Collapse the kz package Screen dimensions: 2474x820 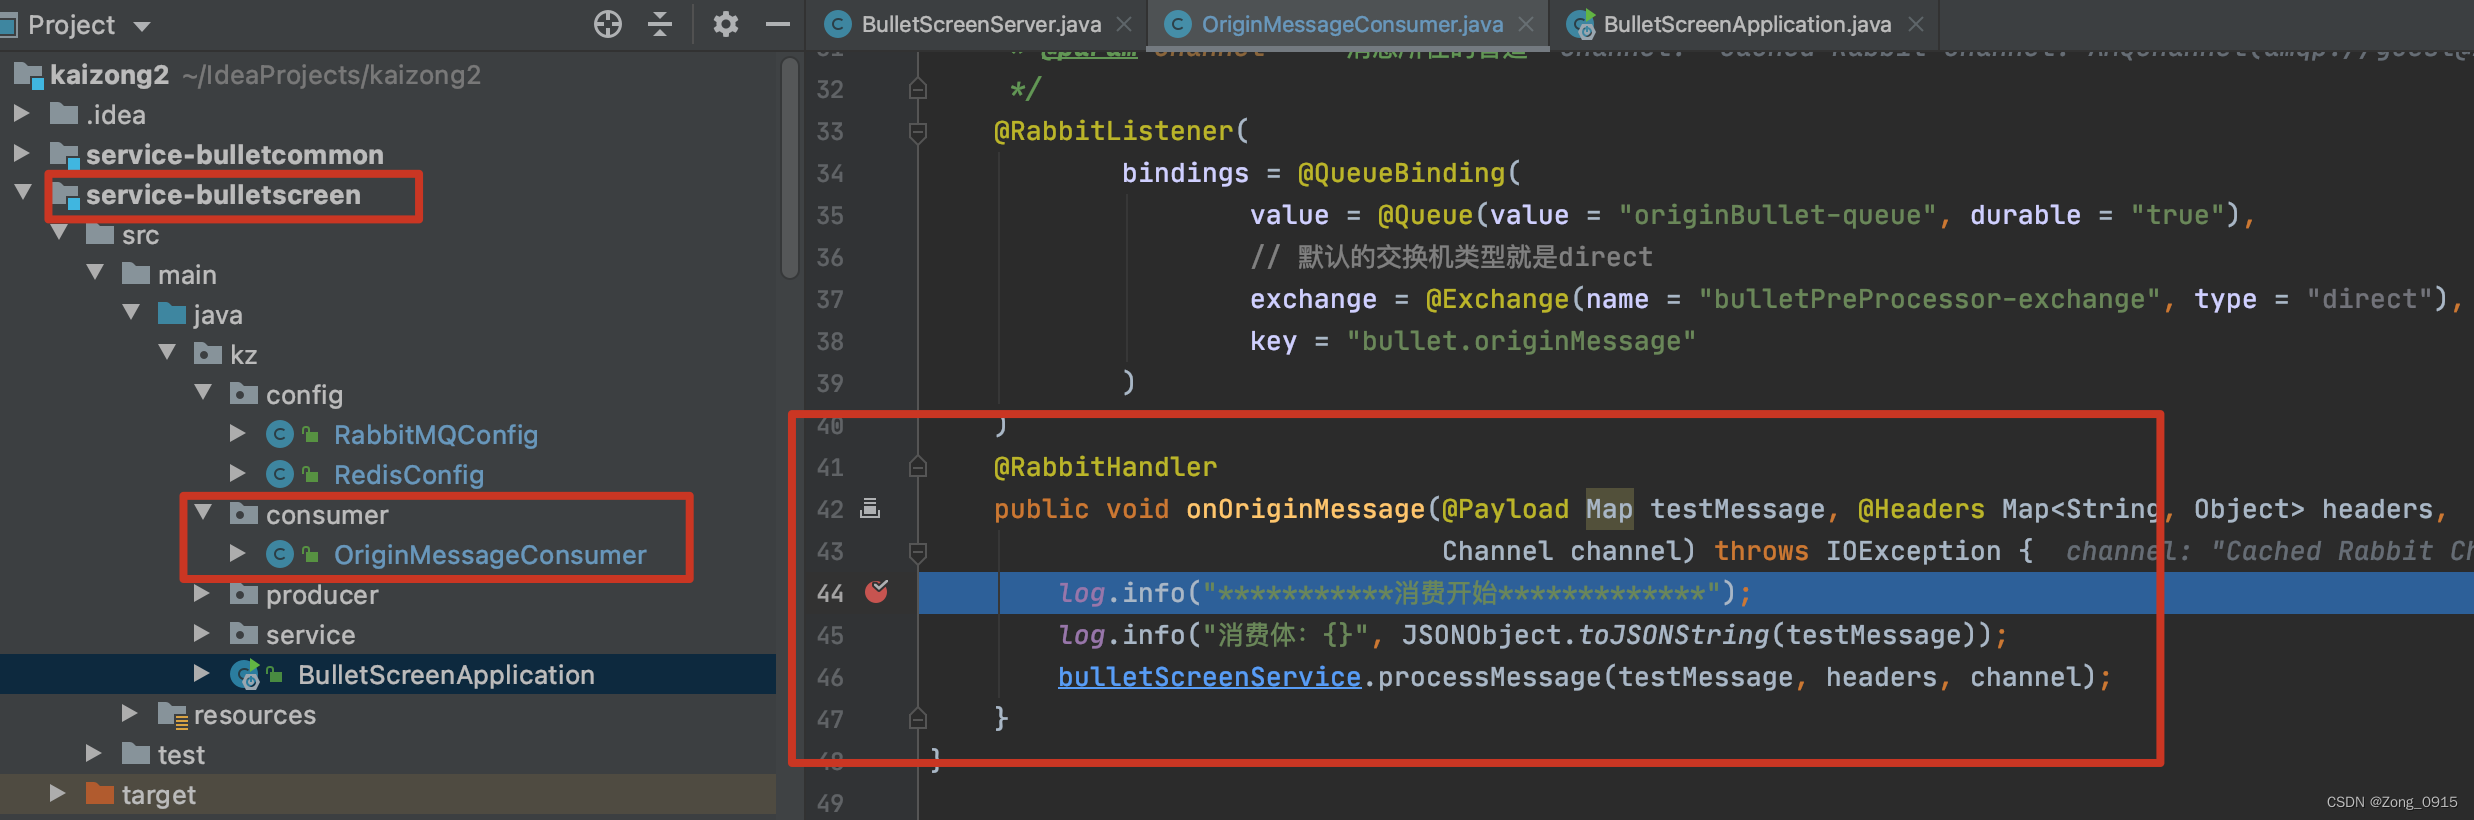point(167,352)
